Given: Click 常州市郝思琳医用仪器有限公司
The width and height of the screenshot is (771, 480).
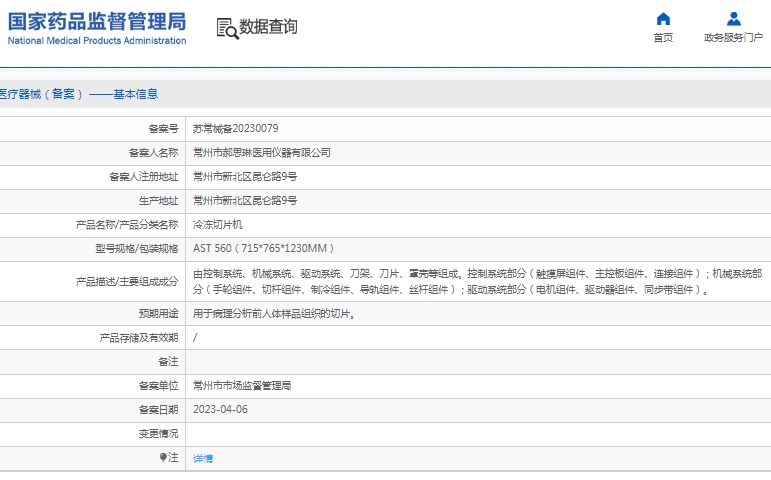Looking at the screenshot, I should tap(262, 152).
